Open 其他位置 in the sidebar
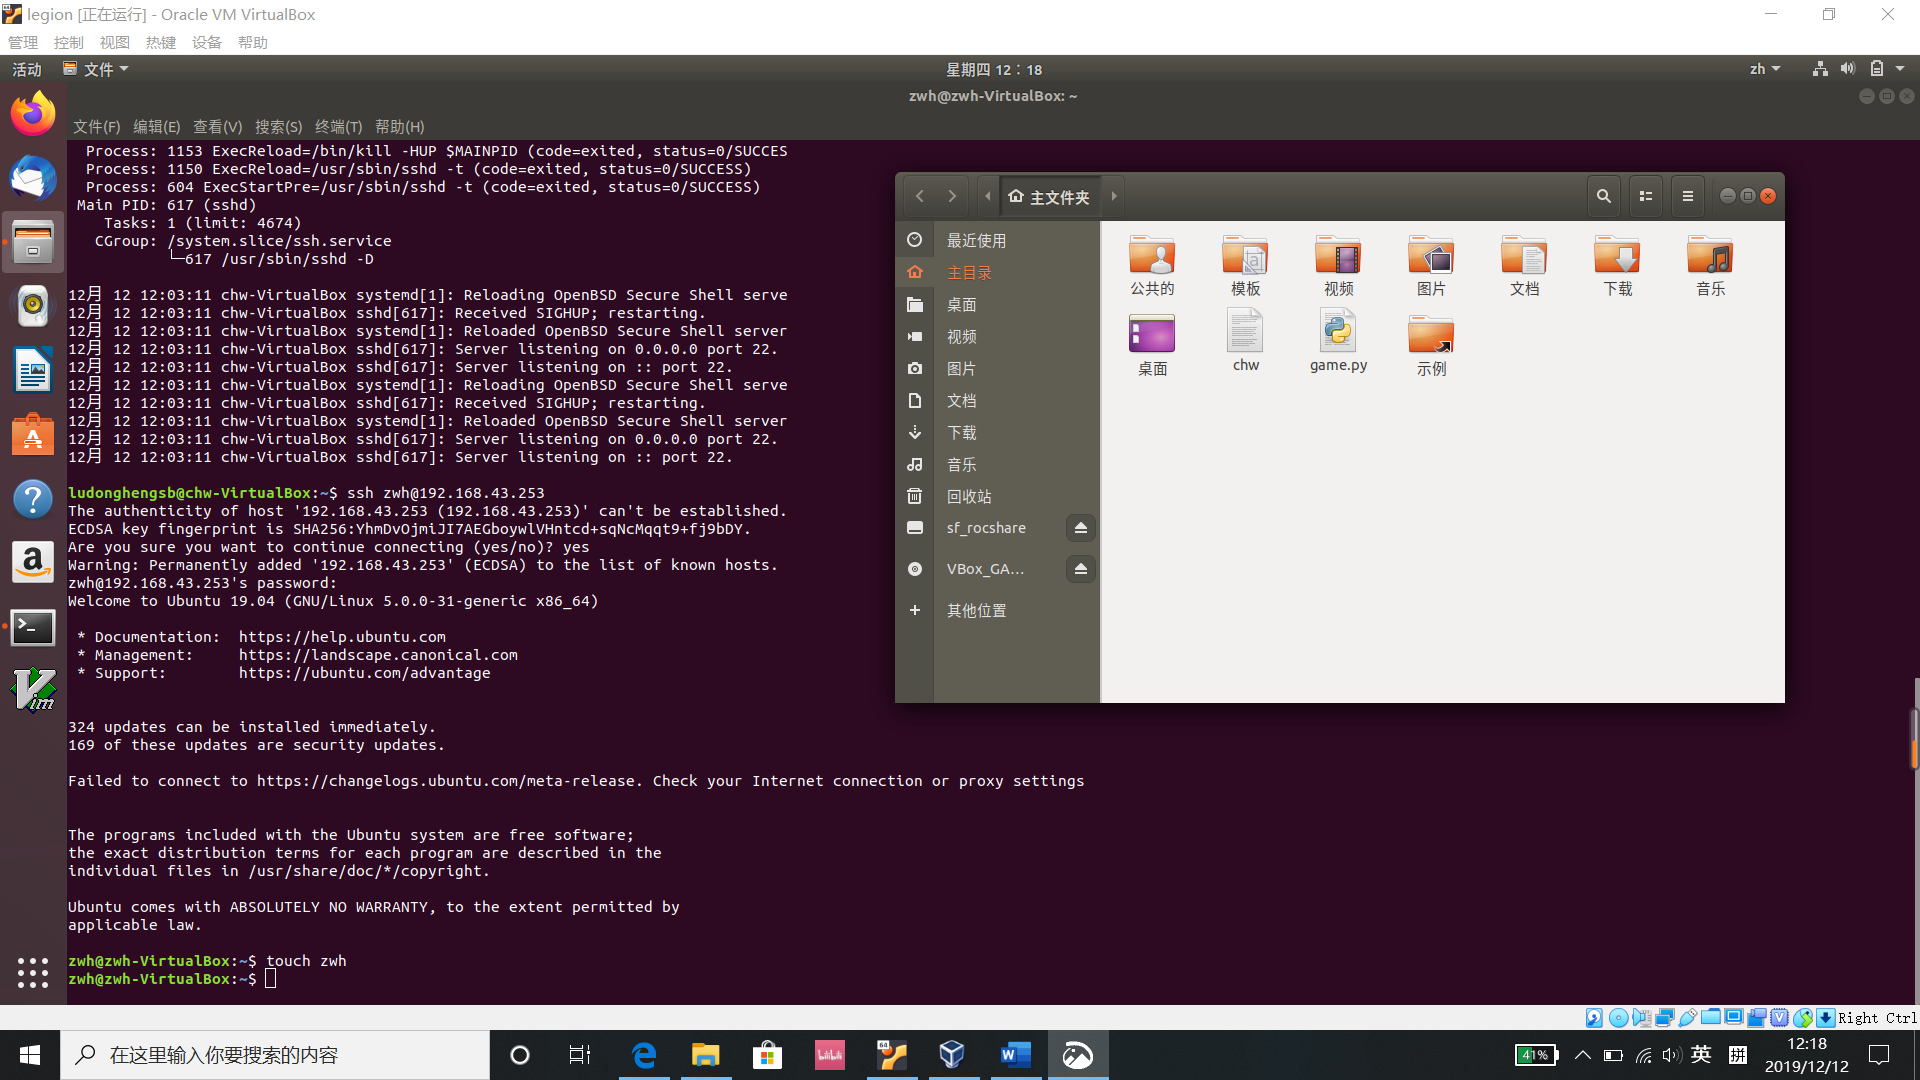 tap(998, 610)
